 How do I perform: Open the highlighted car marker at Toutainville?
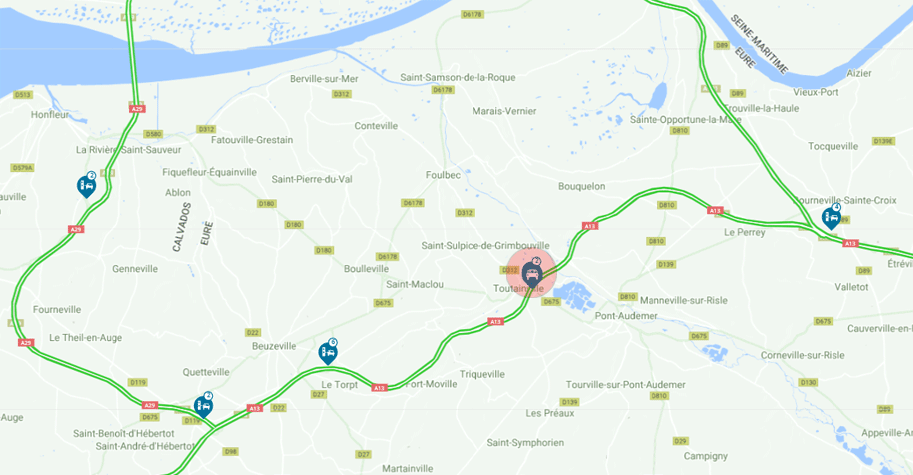tap(532, 272)
